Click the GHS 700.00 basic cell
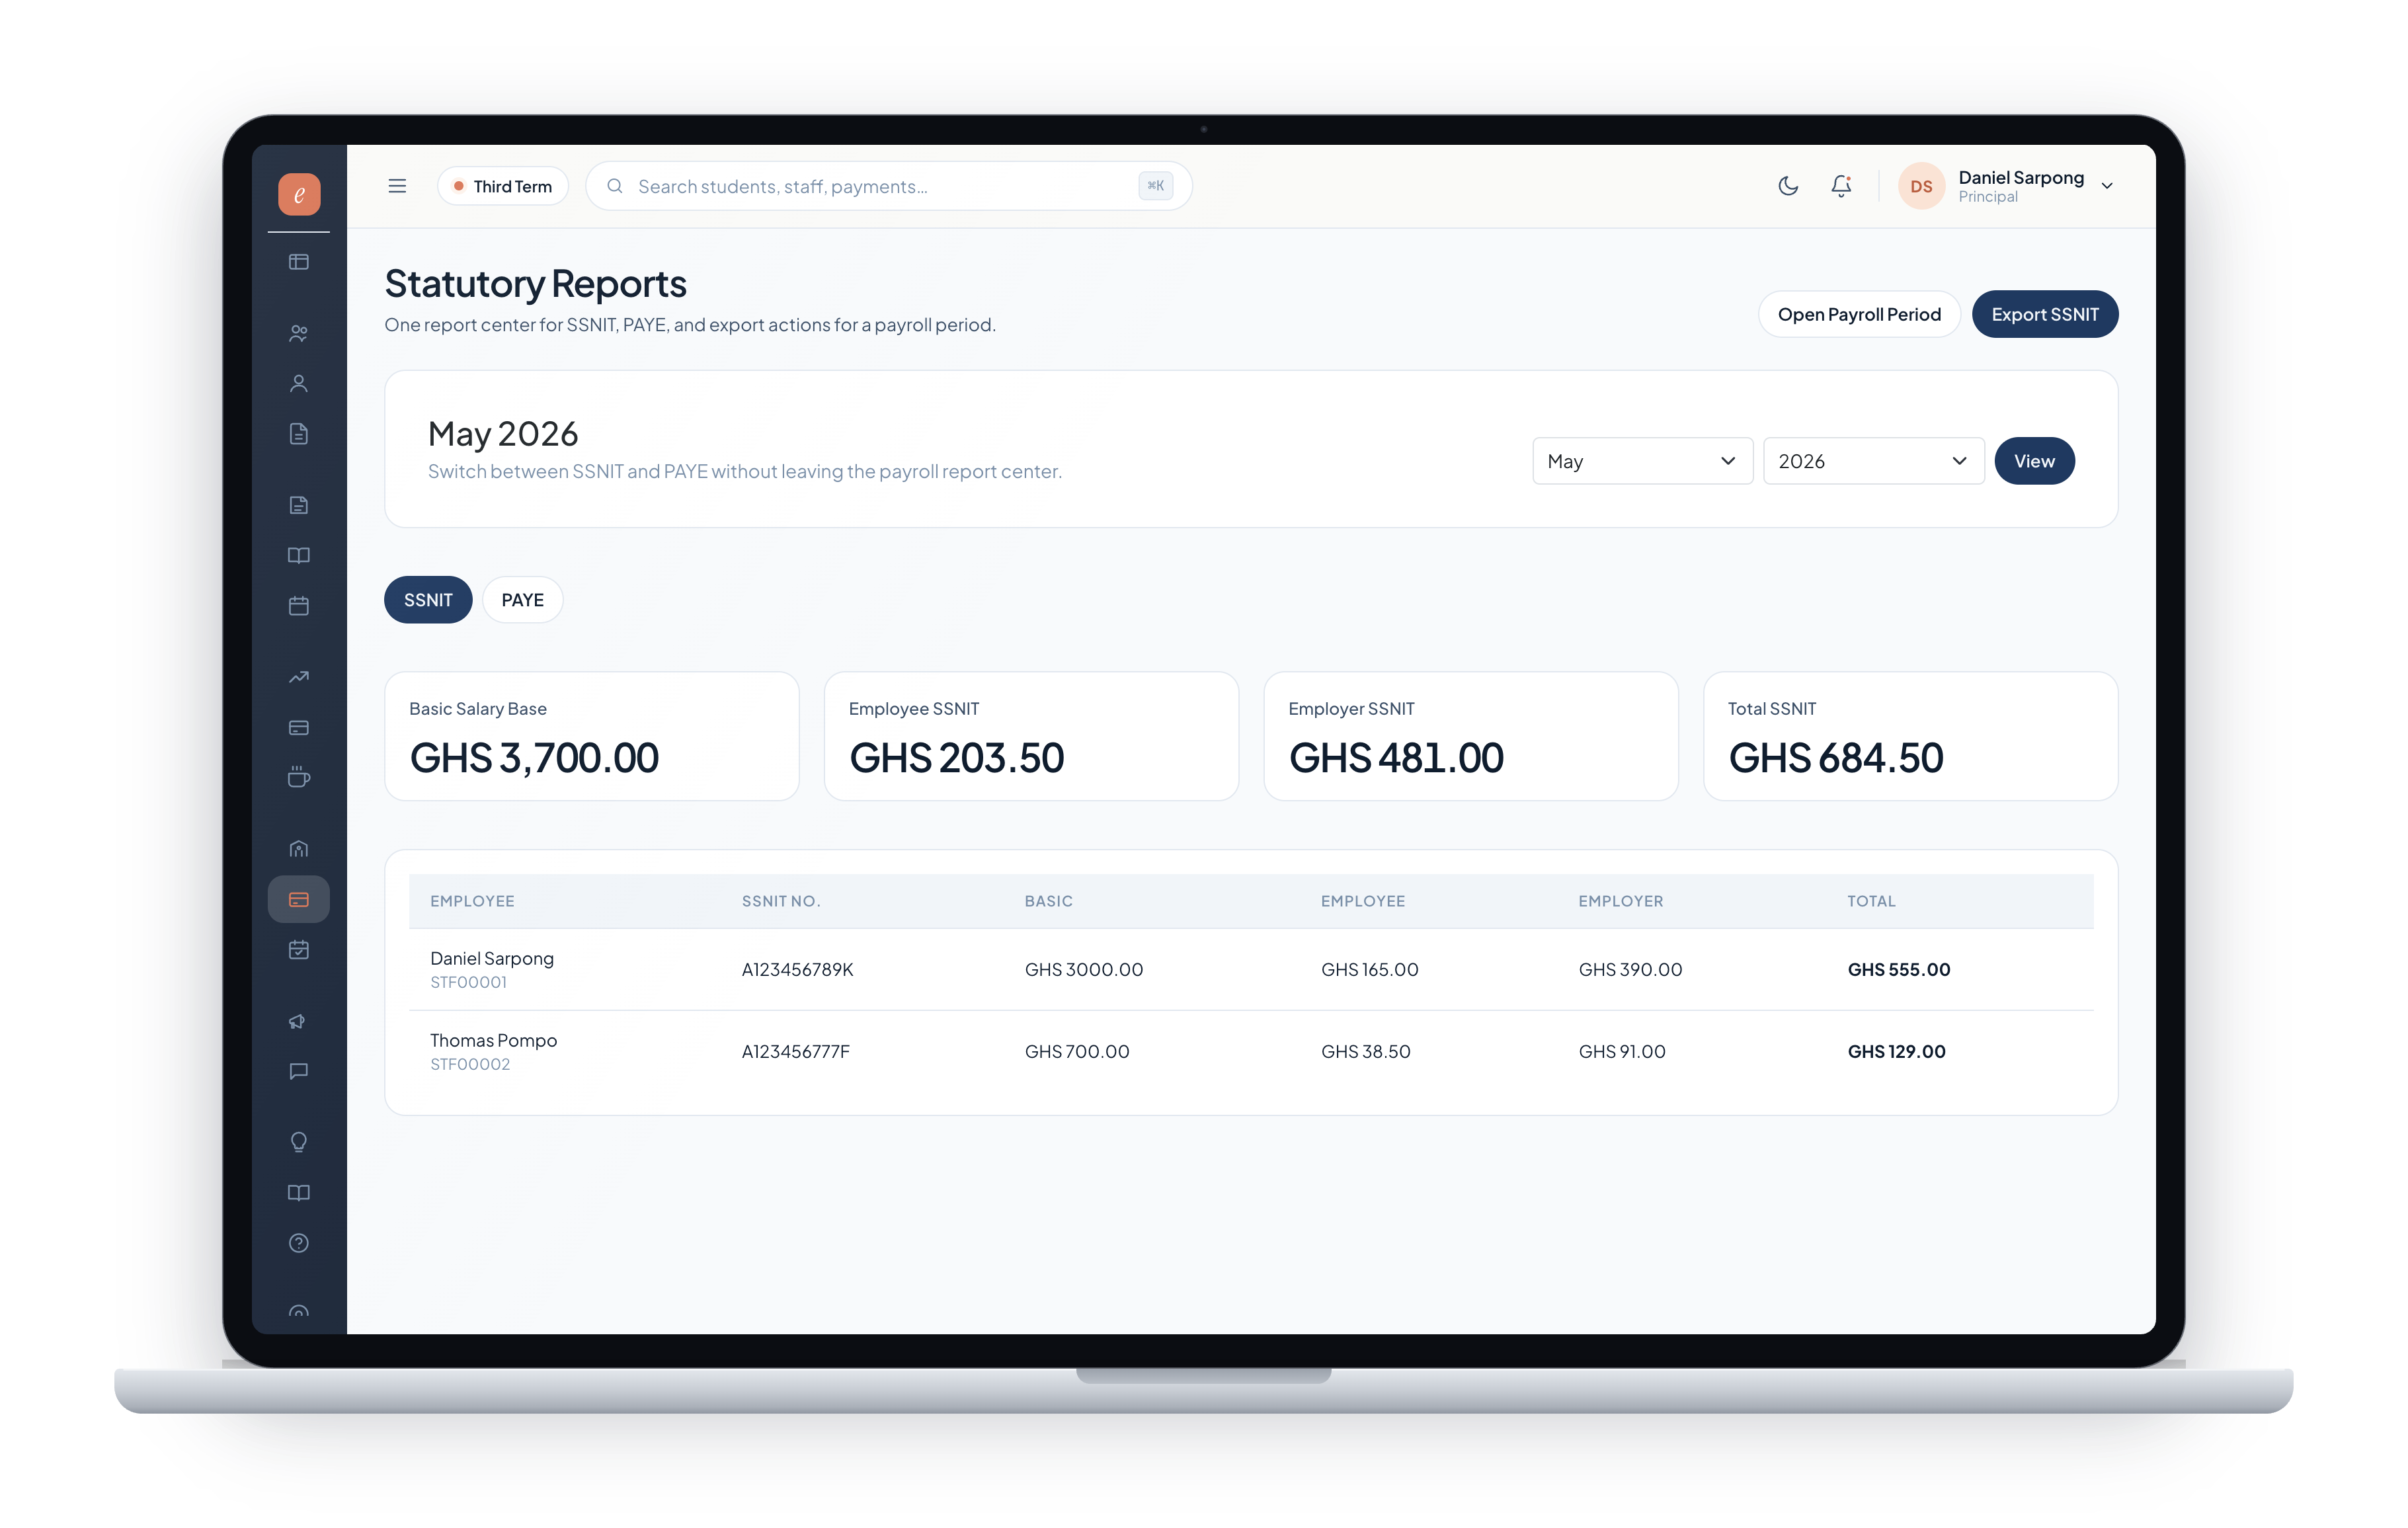The width and height of the screenshot is (2408, 1528). tap(1077, 1051)
